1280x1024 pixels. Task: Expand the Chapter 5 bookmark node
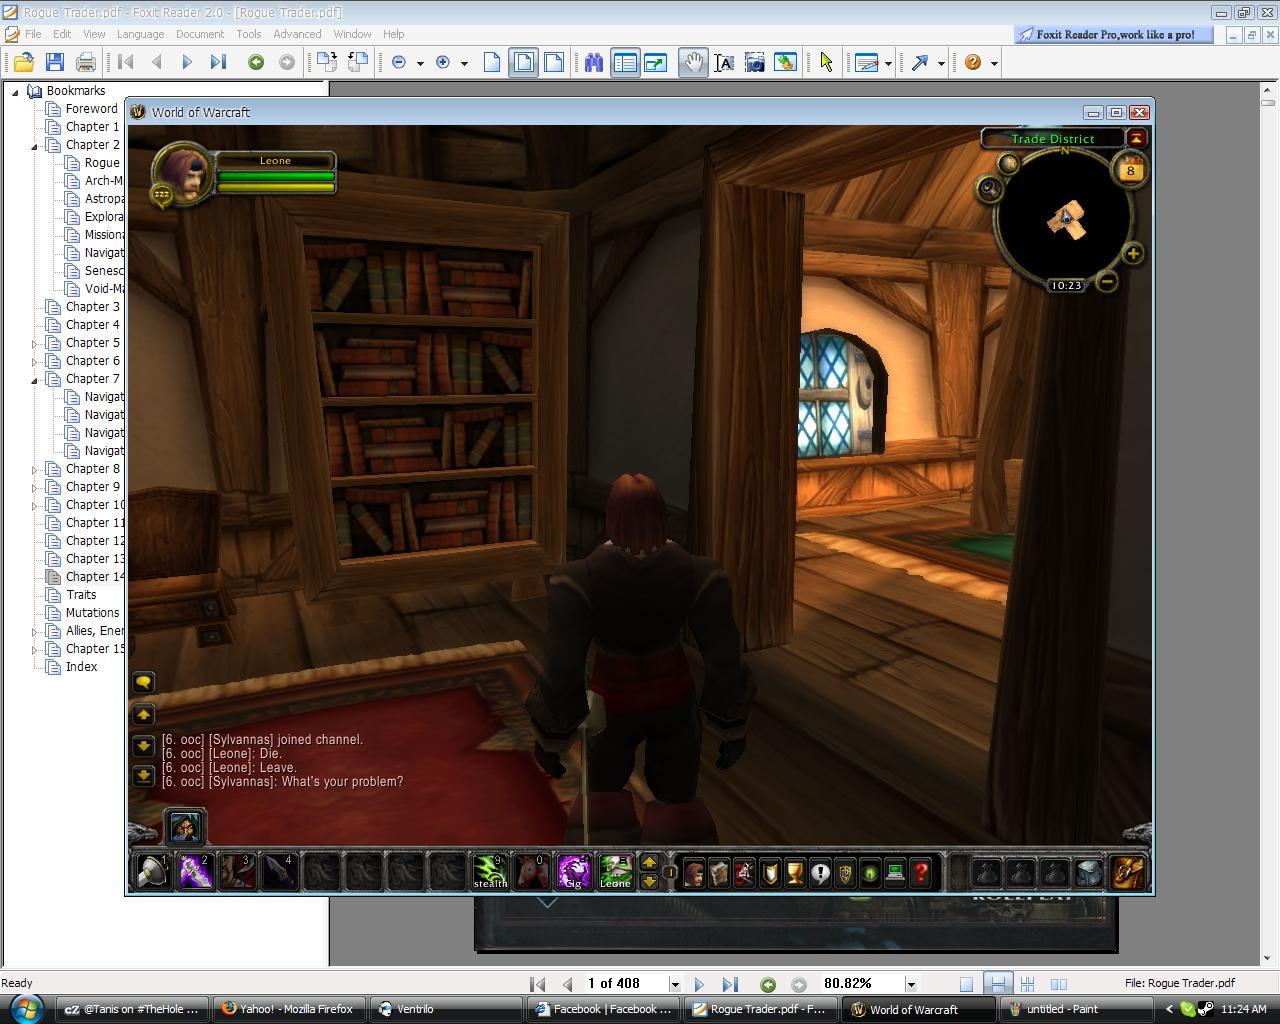(x=34, y=343)
